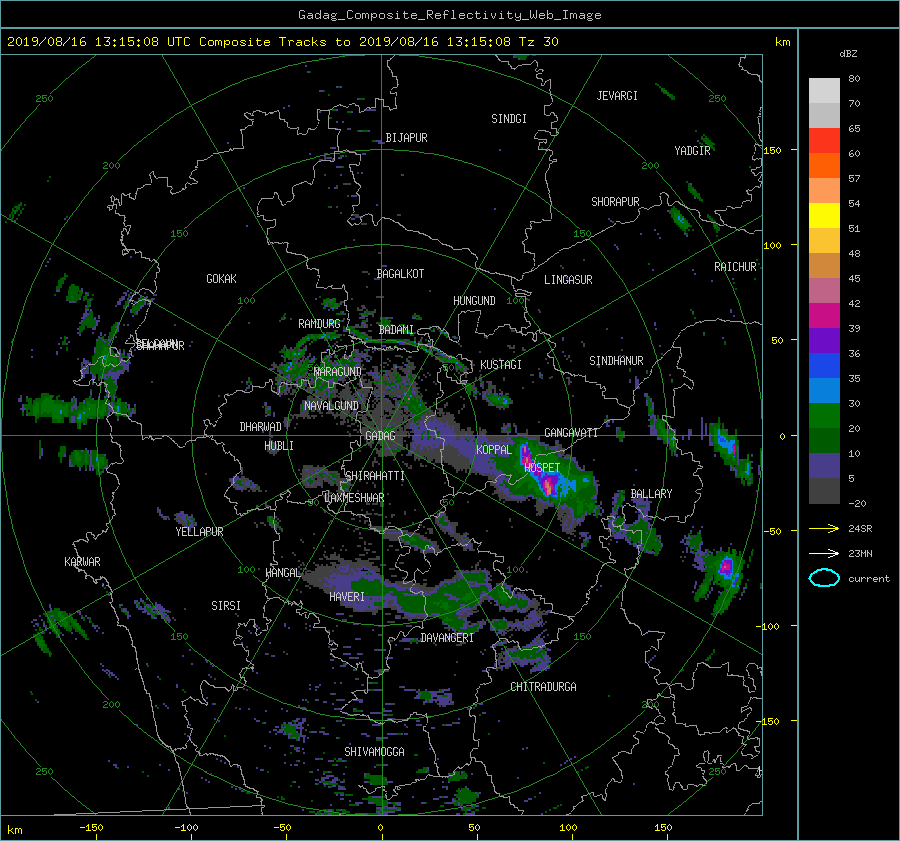This screenshot has width=900, height=841.
Task: Click the SINDGI city label
Action: click(x=509, y=119)
